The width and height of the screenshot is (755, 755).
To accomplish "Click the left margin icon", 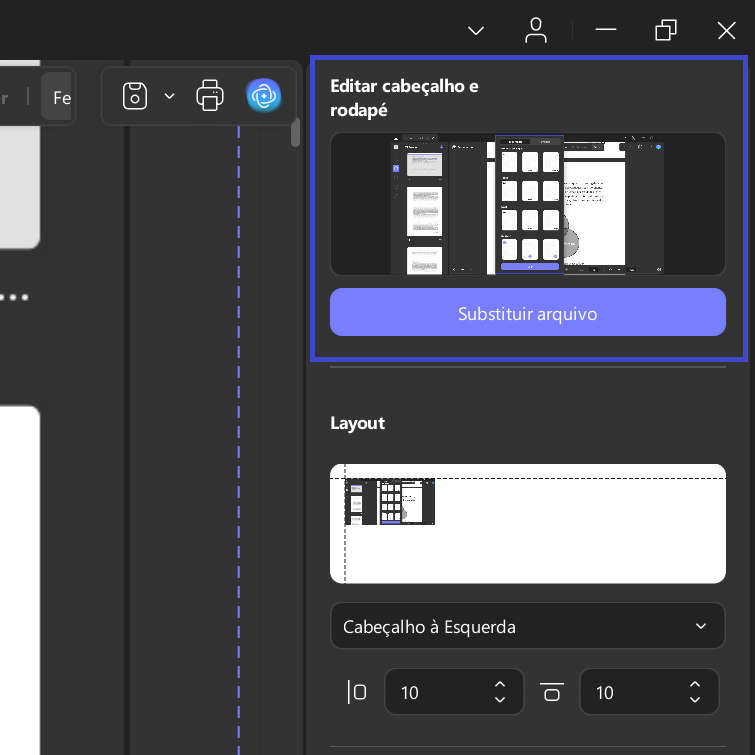I will (x=357, y=692).
